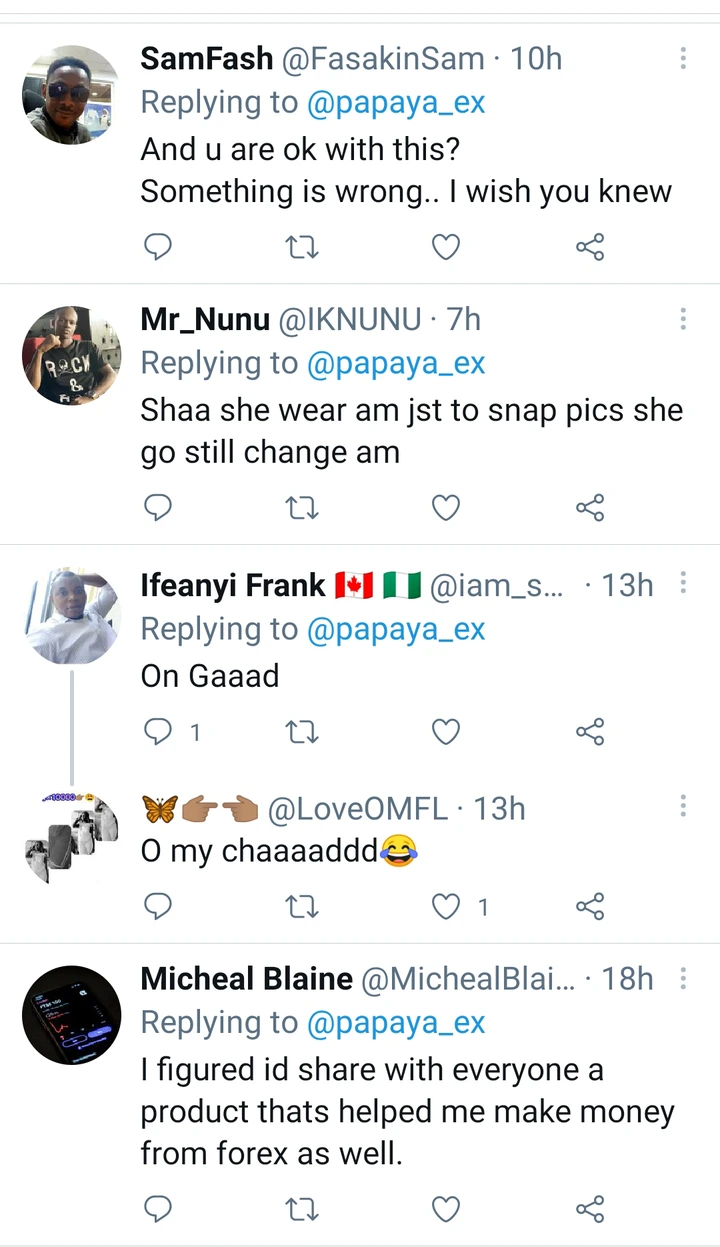Like Mr_Nunu's tweet
The width and height of the screenshot is (720, 1247).
[x=445, y=508]
